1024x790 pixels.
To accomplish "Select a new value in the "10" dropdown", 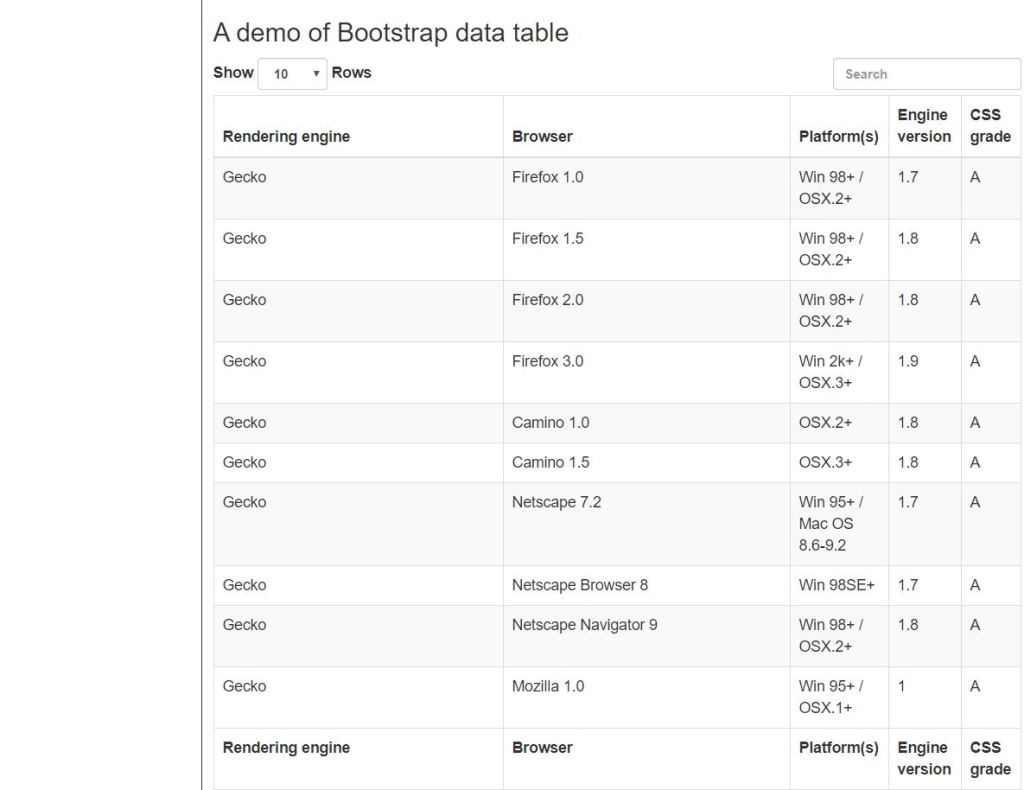I will pos(292,74).
